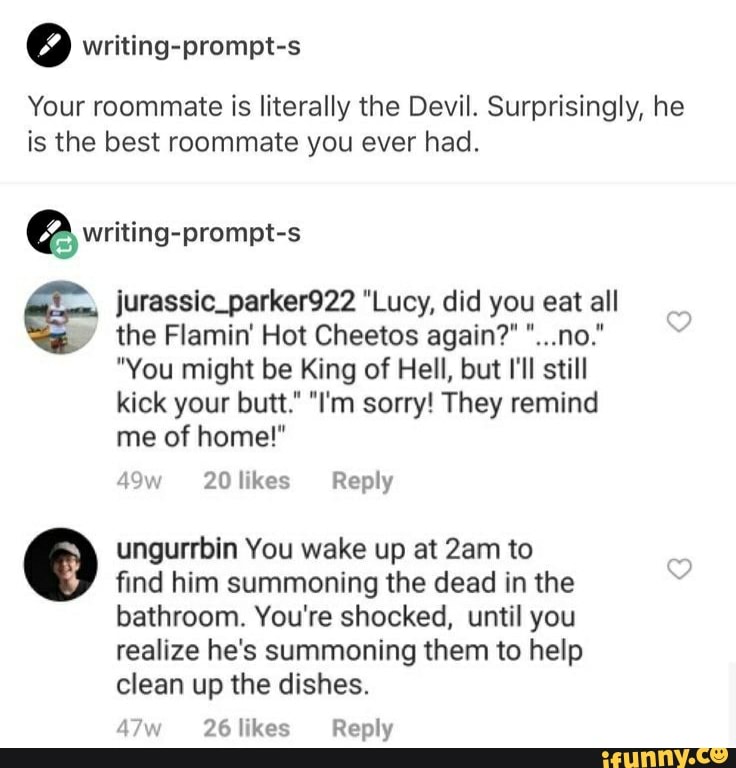View ungurrbin's profile picture
Image resolution: width=736 pixels, height=768 pixels.
coord(61,564)
